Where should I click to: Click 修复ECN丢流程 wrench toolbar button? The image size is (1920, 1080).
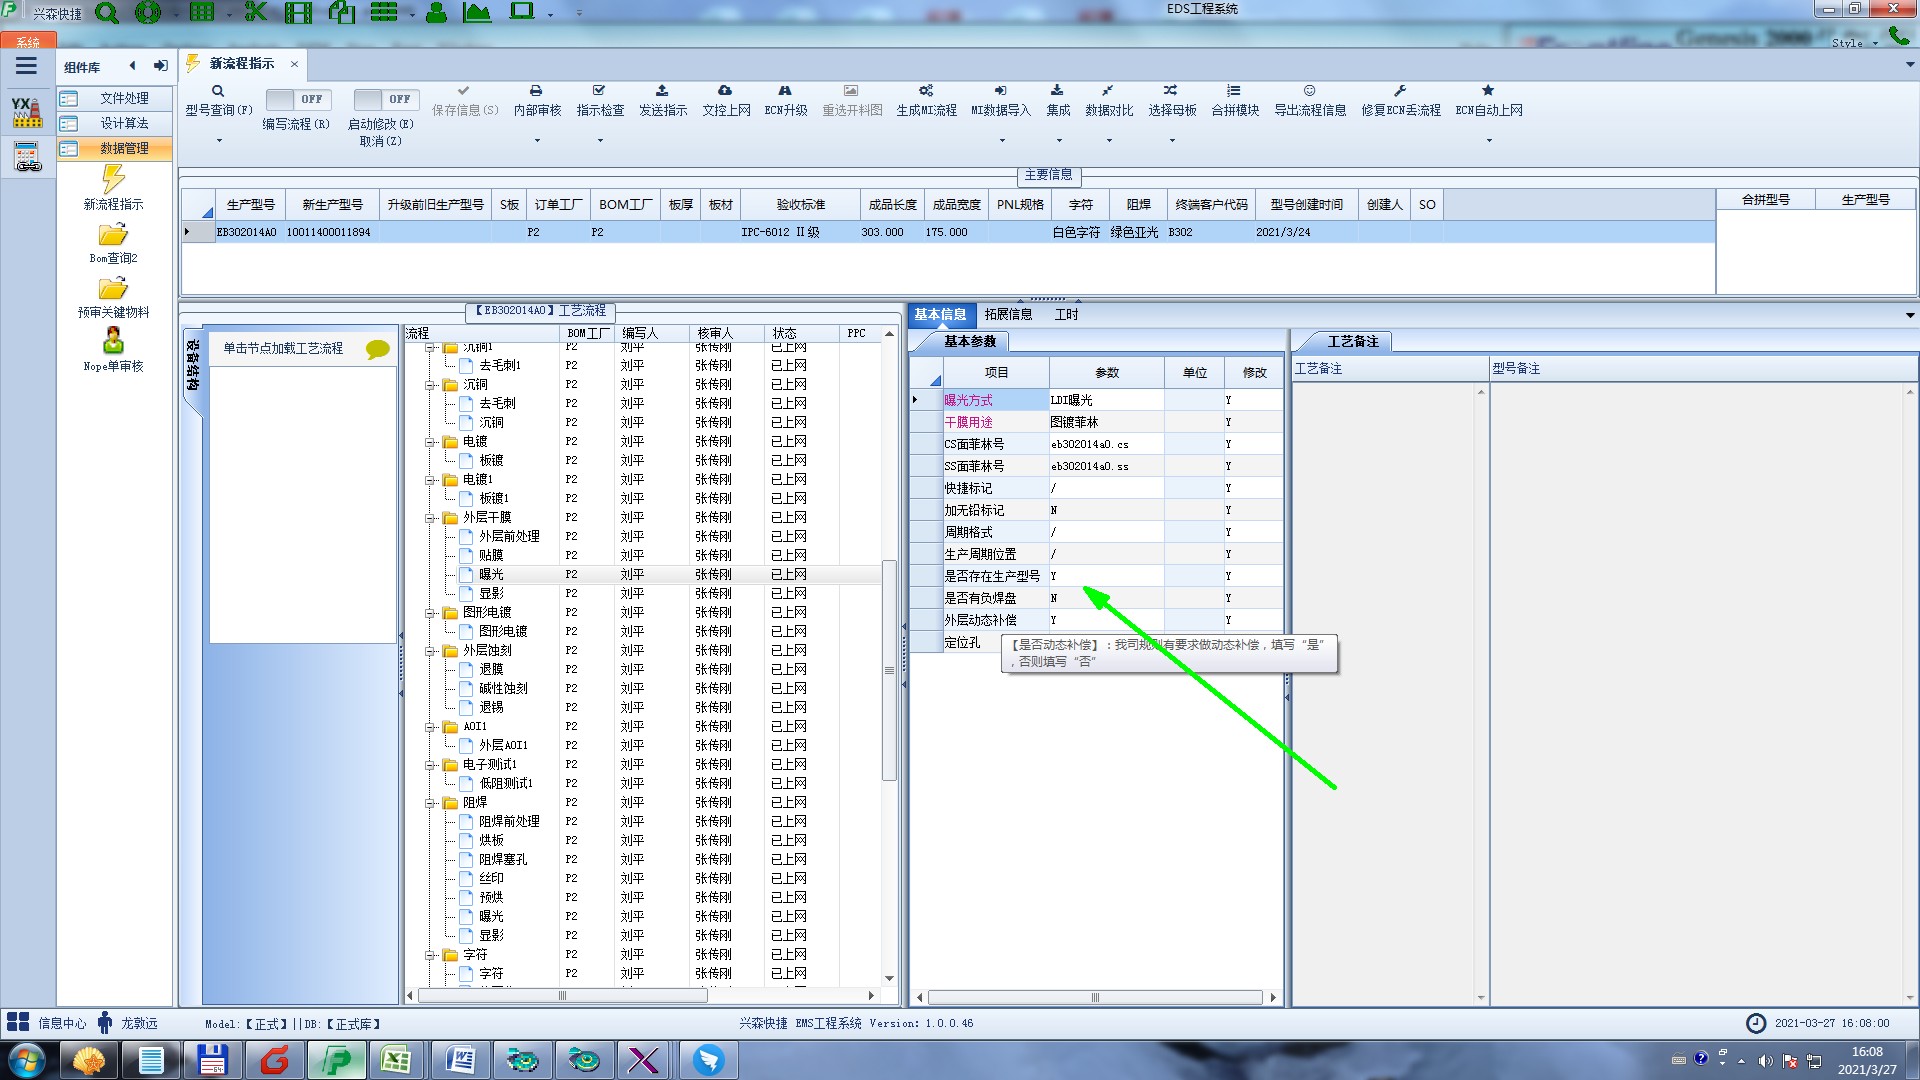(x=1401, y=101)
